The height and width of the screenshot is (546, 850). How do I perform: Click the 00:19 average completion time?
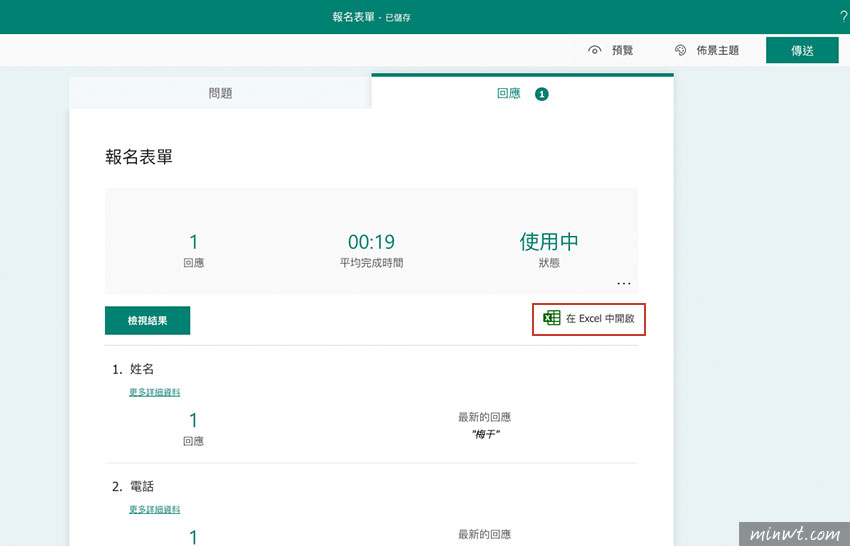tap(371, 242)
